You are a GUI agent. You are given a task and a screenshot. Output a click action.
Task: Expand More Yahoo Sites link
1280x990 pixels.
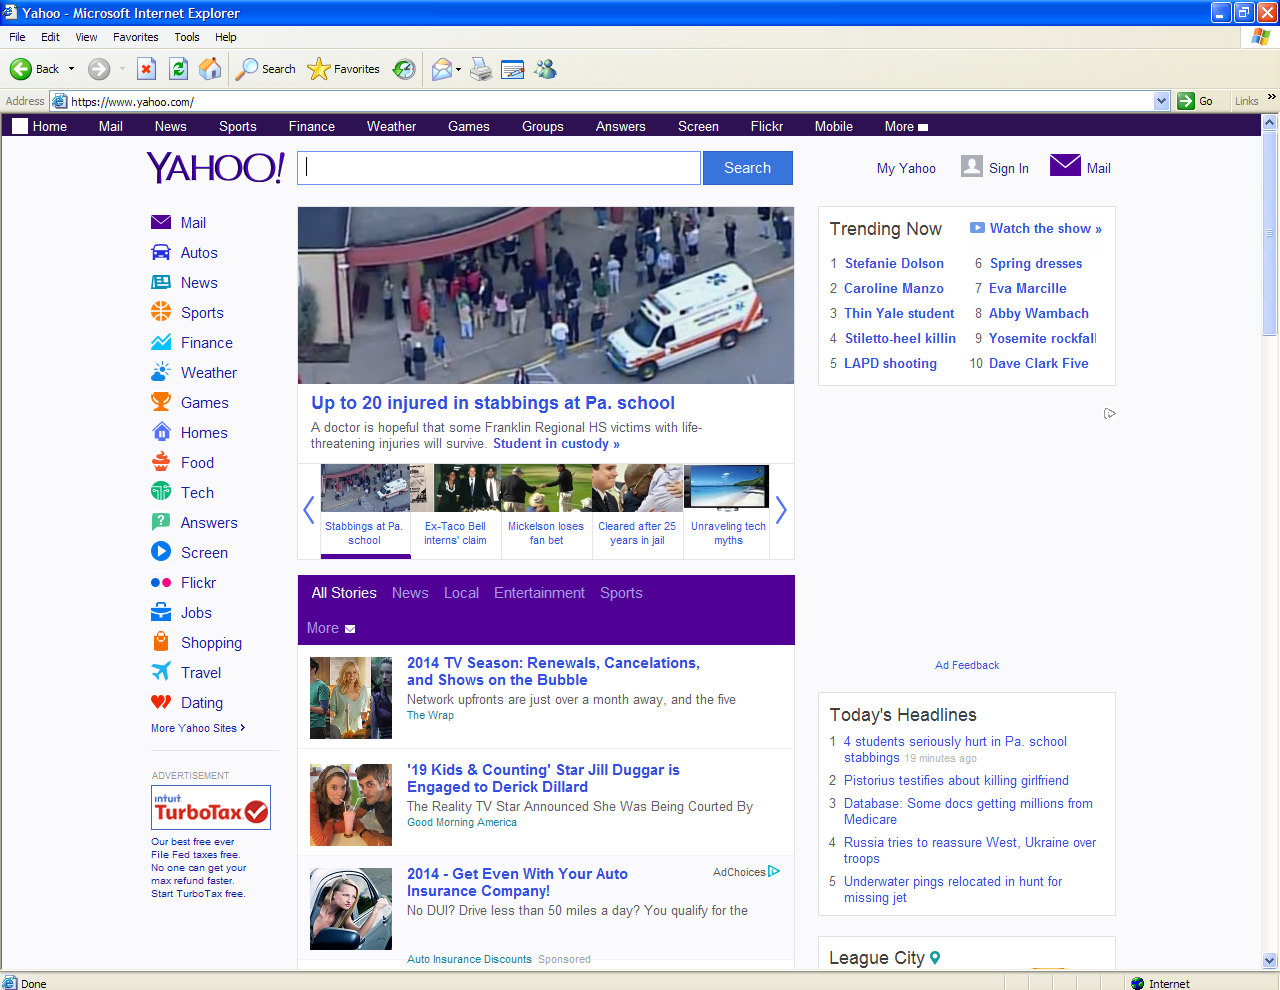click(x=198, y=728)
